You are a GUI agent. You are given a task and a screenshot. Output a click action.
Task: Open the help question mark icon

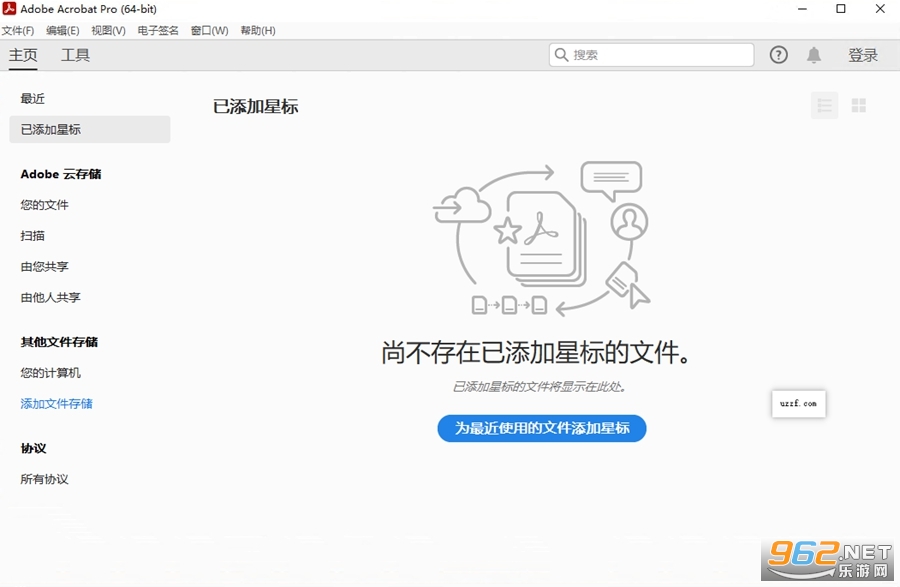coord(778,55)
